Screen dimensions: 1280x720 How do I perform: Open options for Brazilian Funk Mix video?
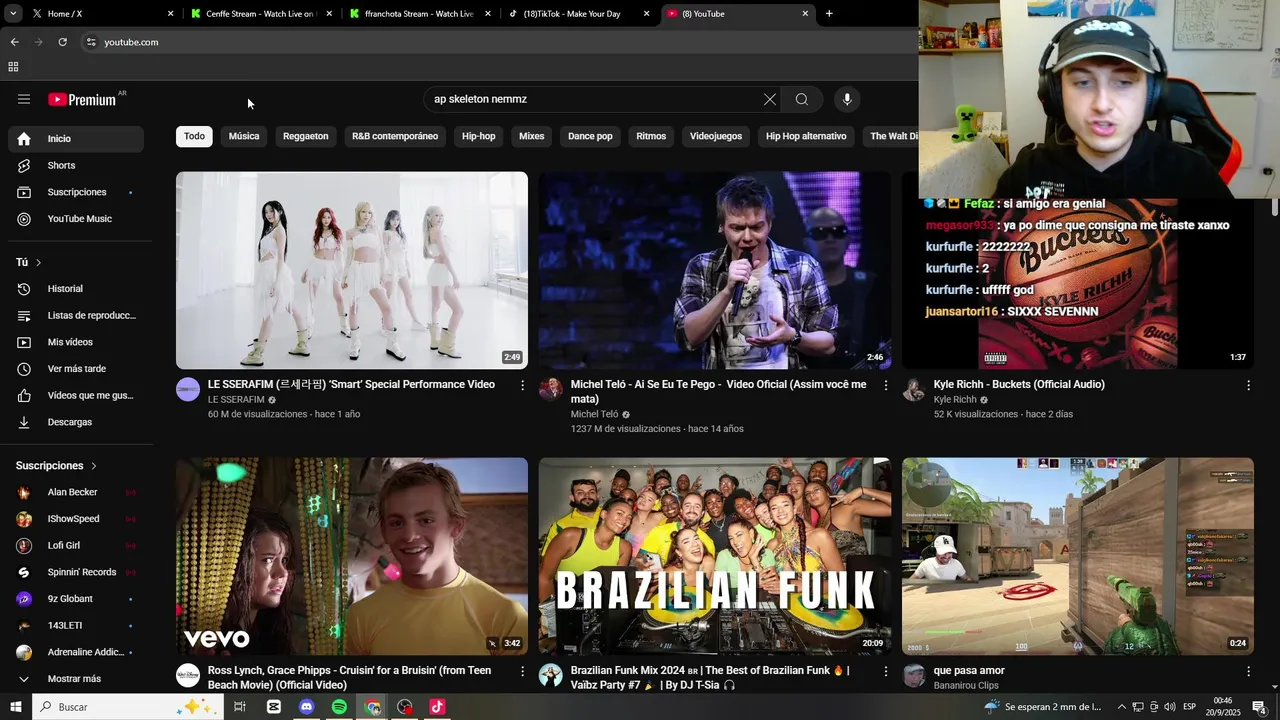(x=885, y=671)
